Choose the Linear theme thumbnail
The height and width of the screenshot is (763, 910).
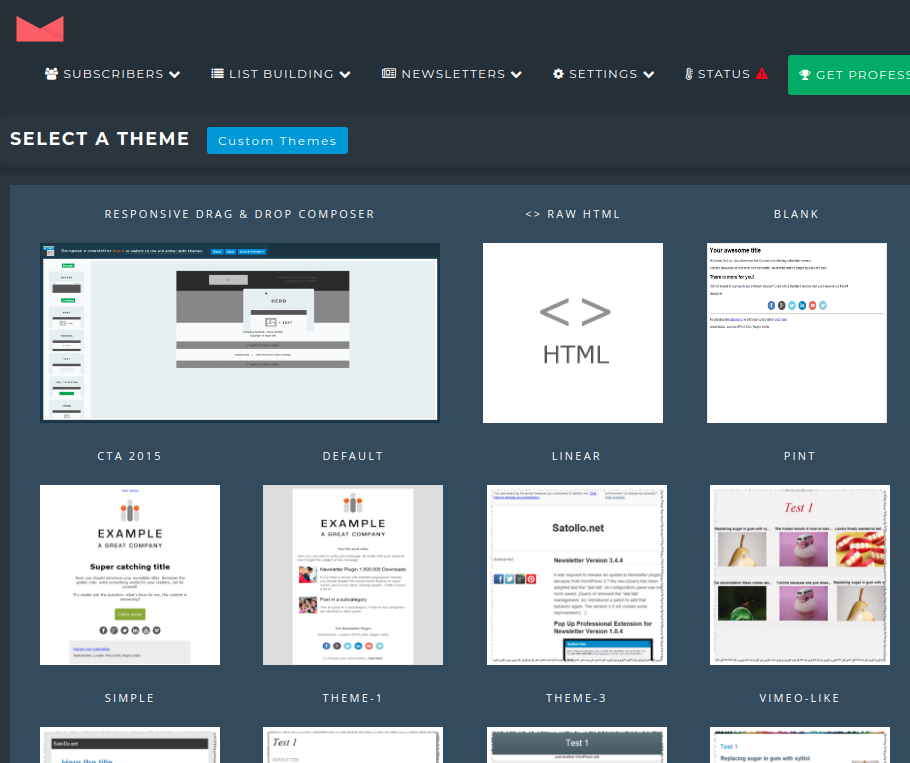pyautogui.click(x=577, y=575)
